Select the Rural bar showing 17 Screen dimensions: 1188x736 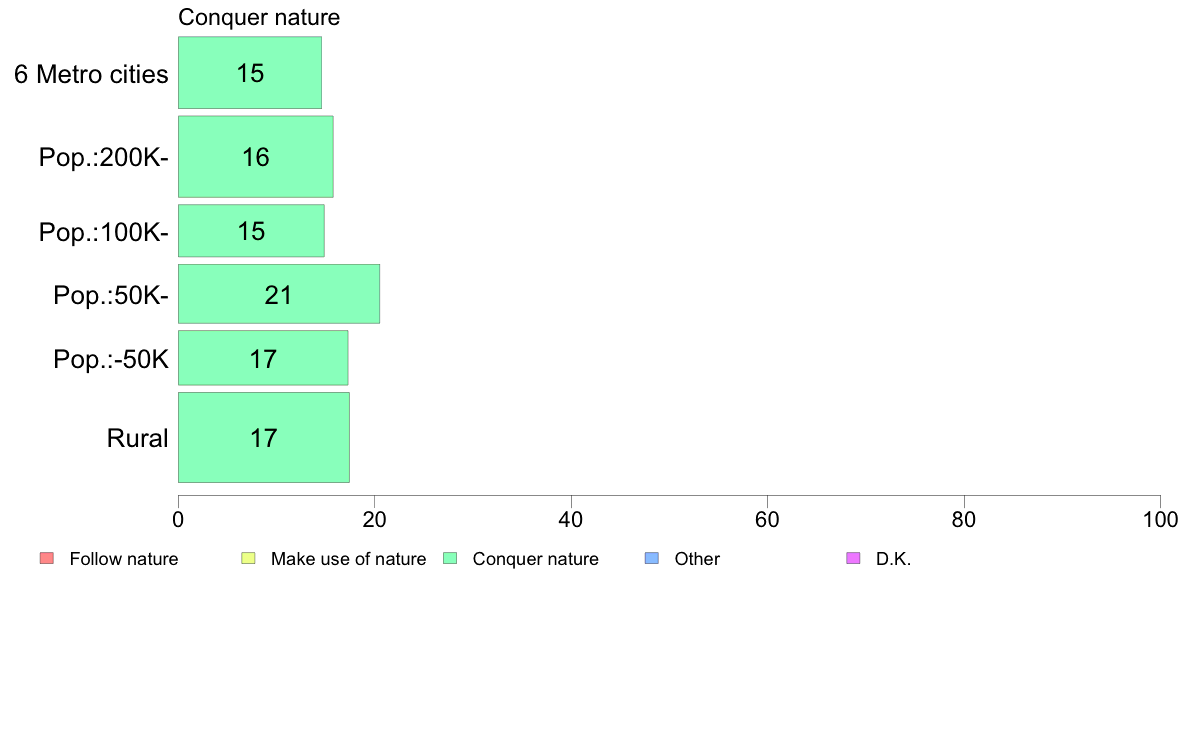[264, 437]
